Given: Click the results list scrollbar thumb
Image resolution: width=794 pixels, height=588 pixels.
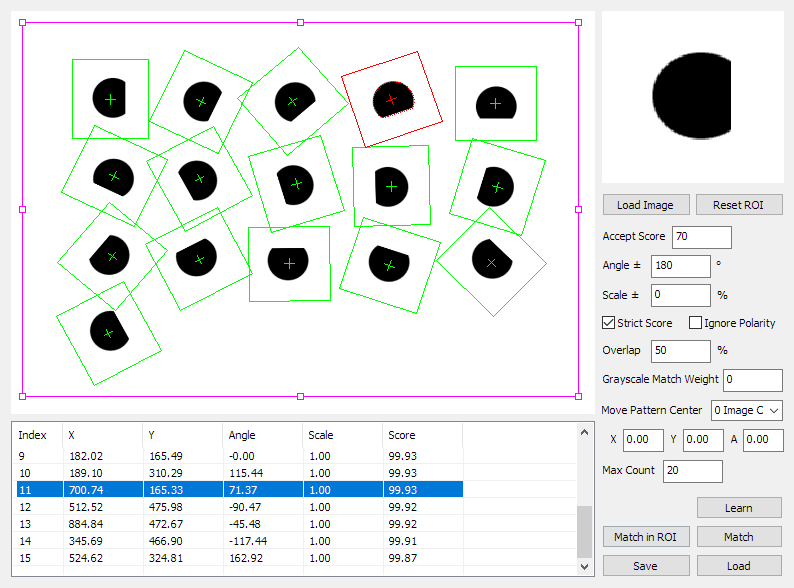Looking at the screenshot, I should point(584,531).
